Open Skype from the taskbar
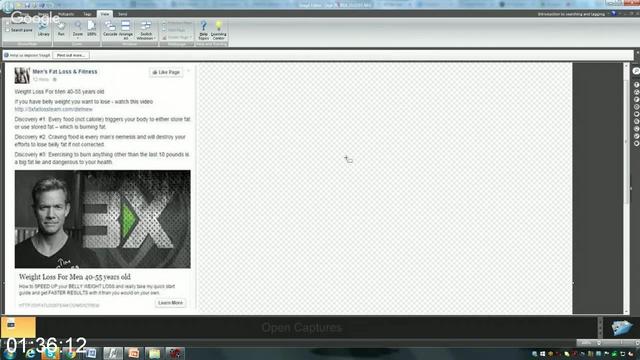Image resolution: width=640 pixels, height=360 pixels. pyautogui.click(x=51, y=354)
